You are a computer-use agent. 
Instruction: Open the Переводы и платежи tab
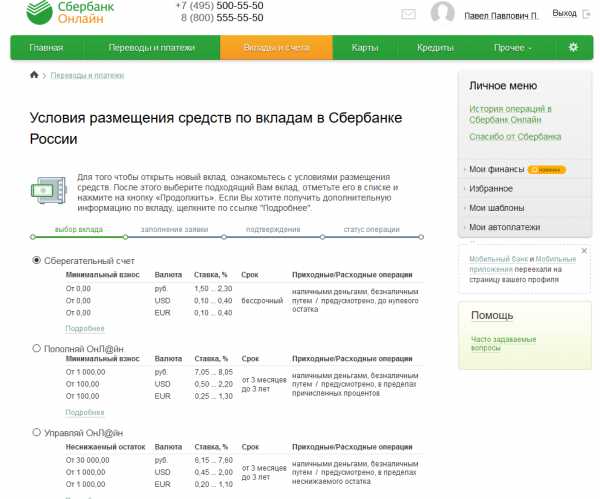click(x=152, y=48)
